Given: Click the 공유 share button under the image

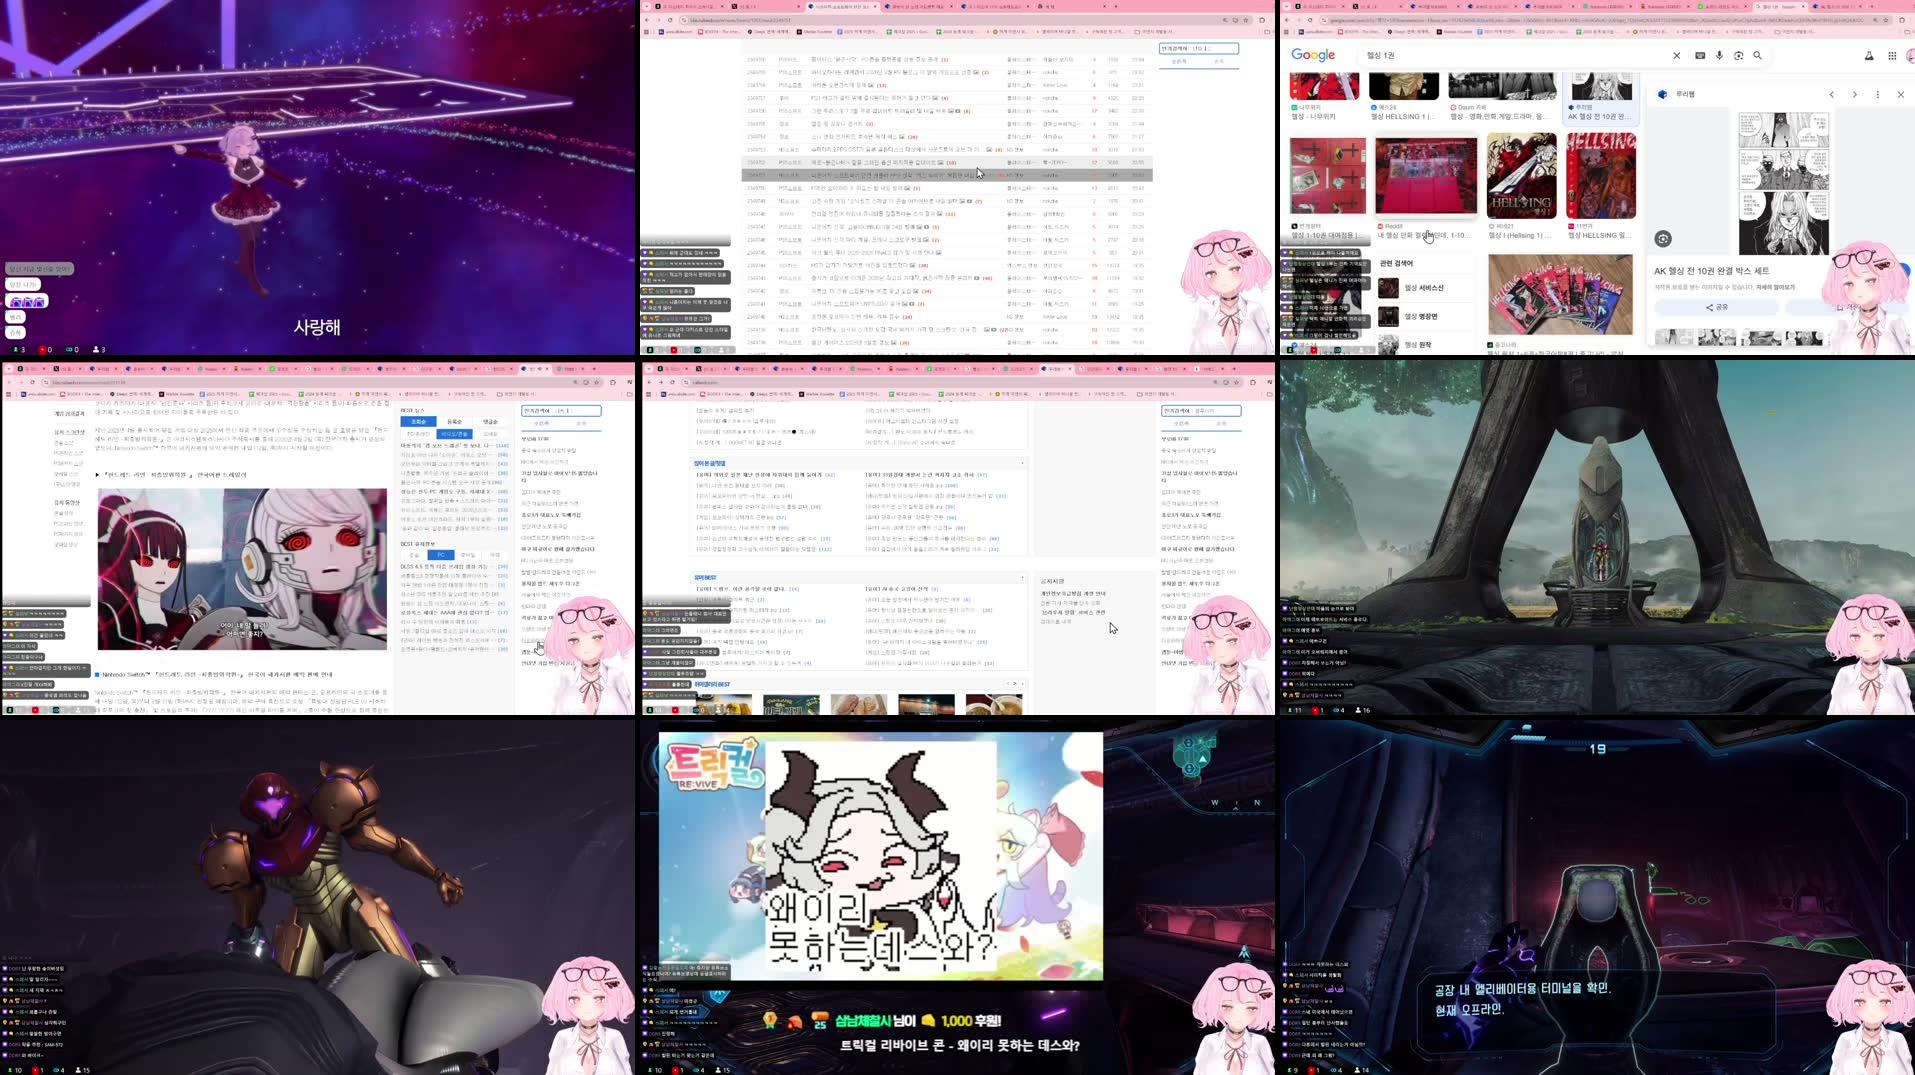Looking at the screenshot, I should pos(1718,307).
